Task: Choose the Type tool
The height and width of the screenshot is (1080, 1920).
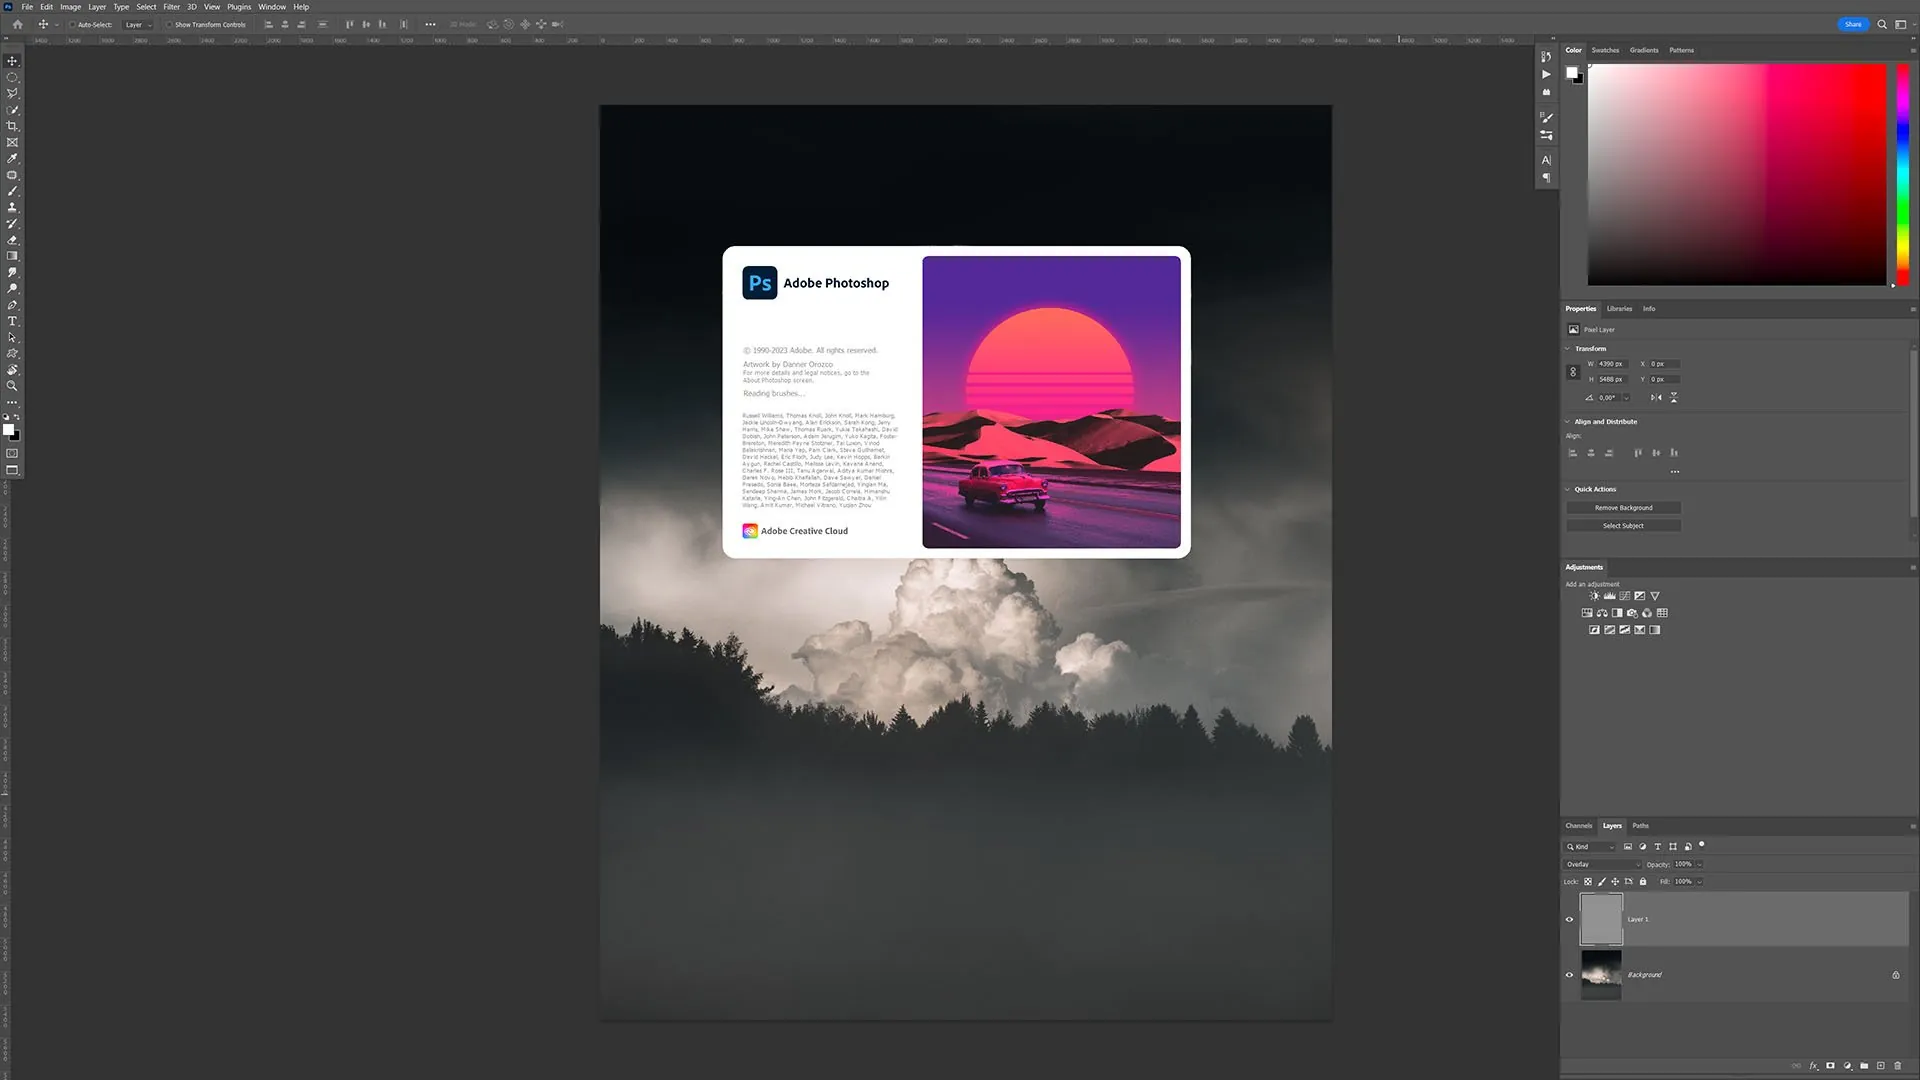Action: [x=13, y=322]
